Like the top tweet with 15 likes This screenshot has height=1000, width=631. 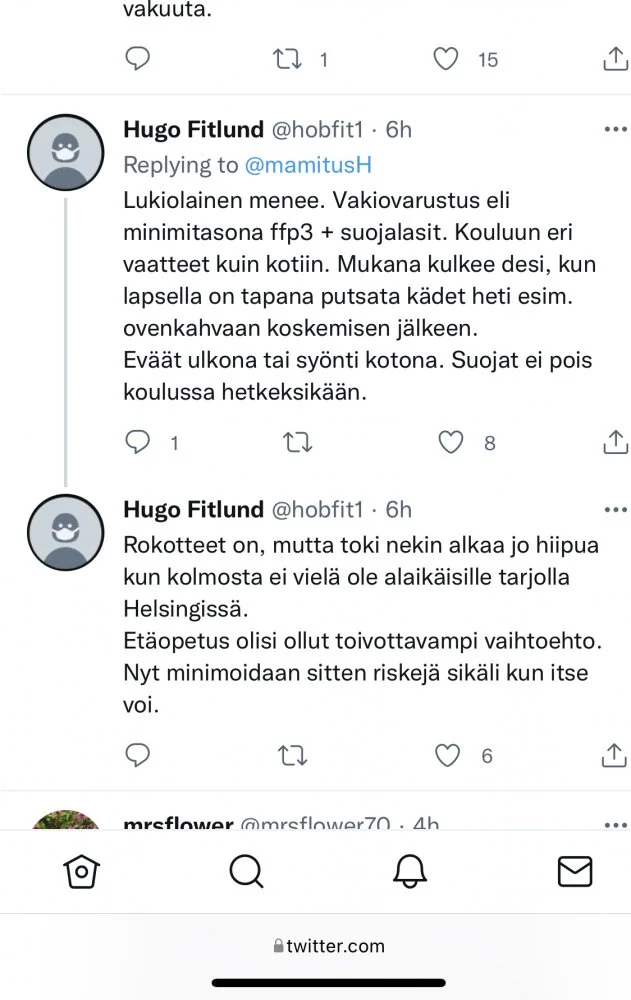tap(447, 59)
